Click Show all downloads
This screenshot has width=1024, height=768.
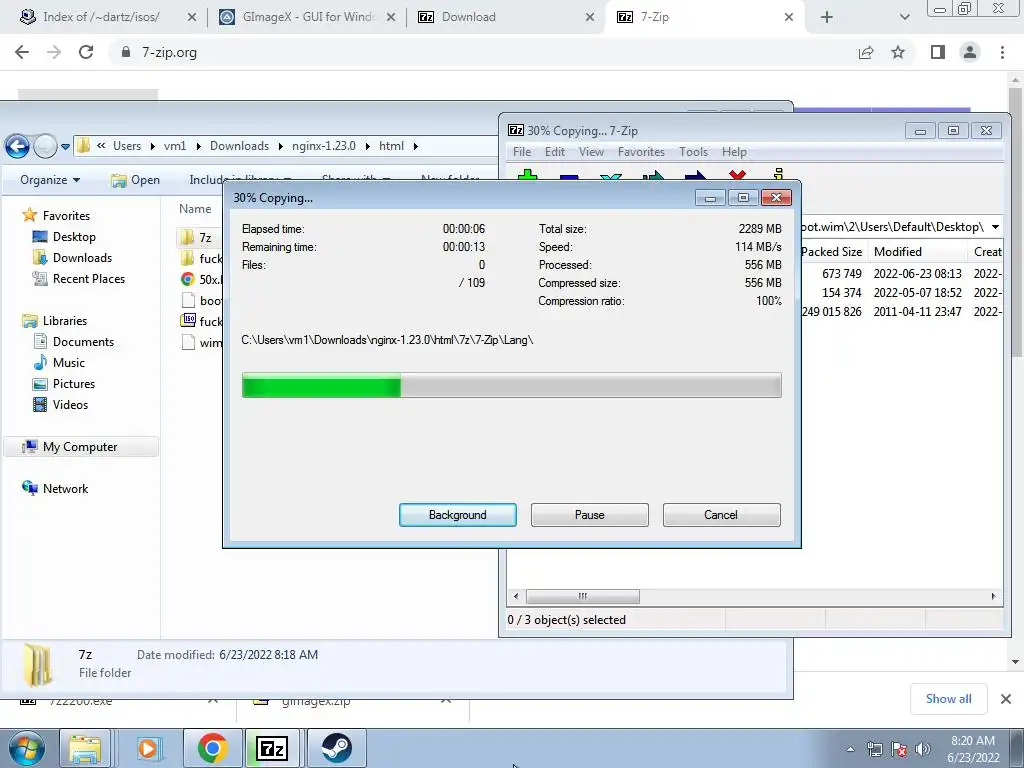tap(948, 699)
